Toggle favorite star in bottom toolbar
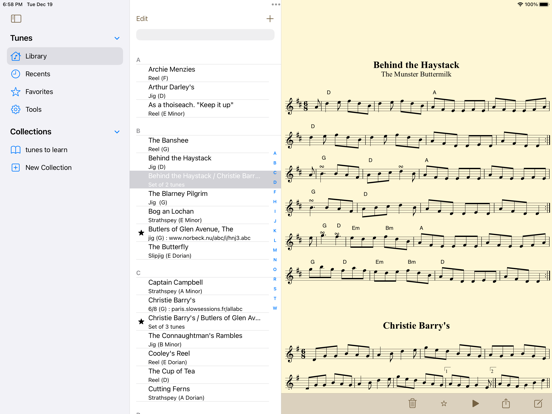 point(444,403)
